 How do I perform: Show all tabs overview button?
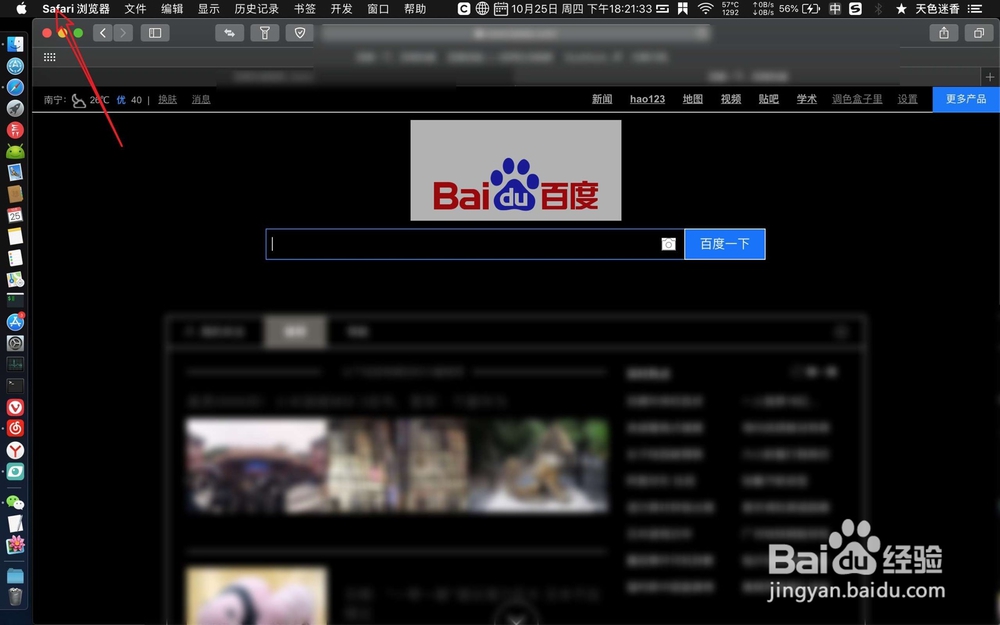point(979,33)
